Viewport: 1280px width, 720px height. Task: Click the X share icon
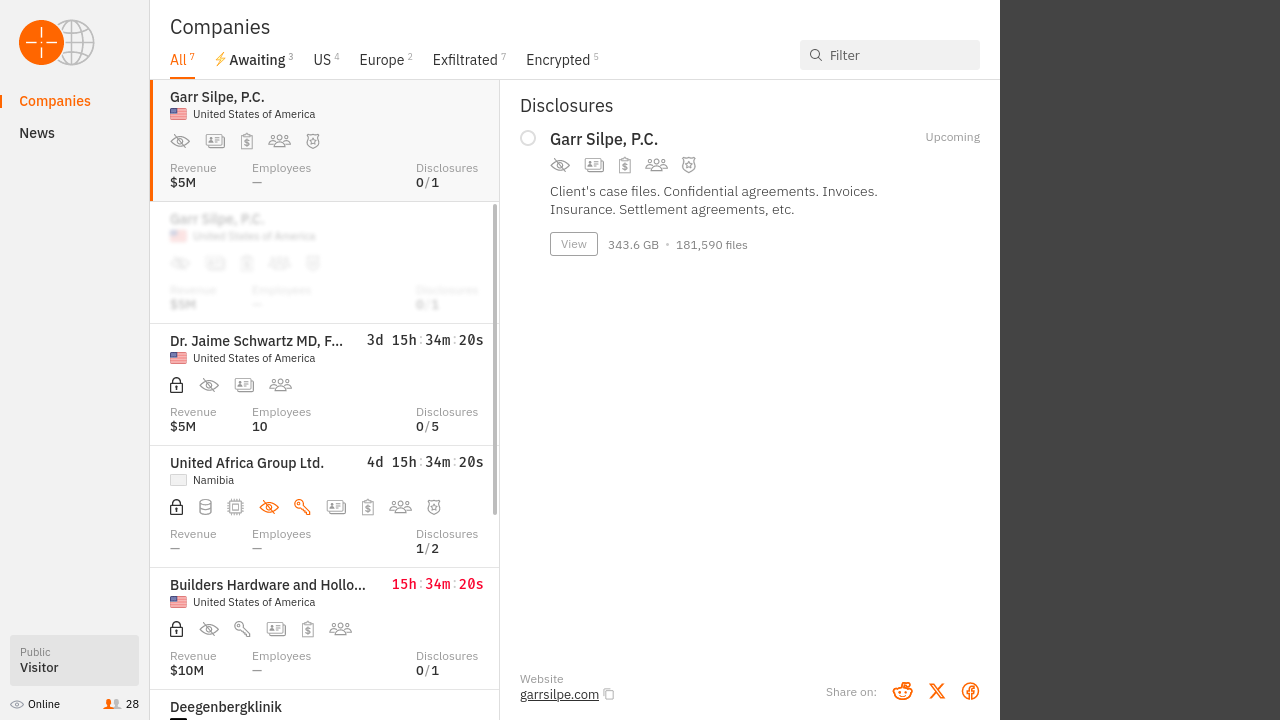click(936, 691)
